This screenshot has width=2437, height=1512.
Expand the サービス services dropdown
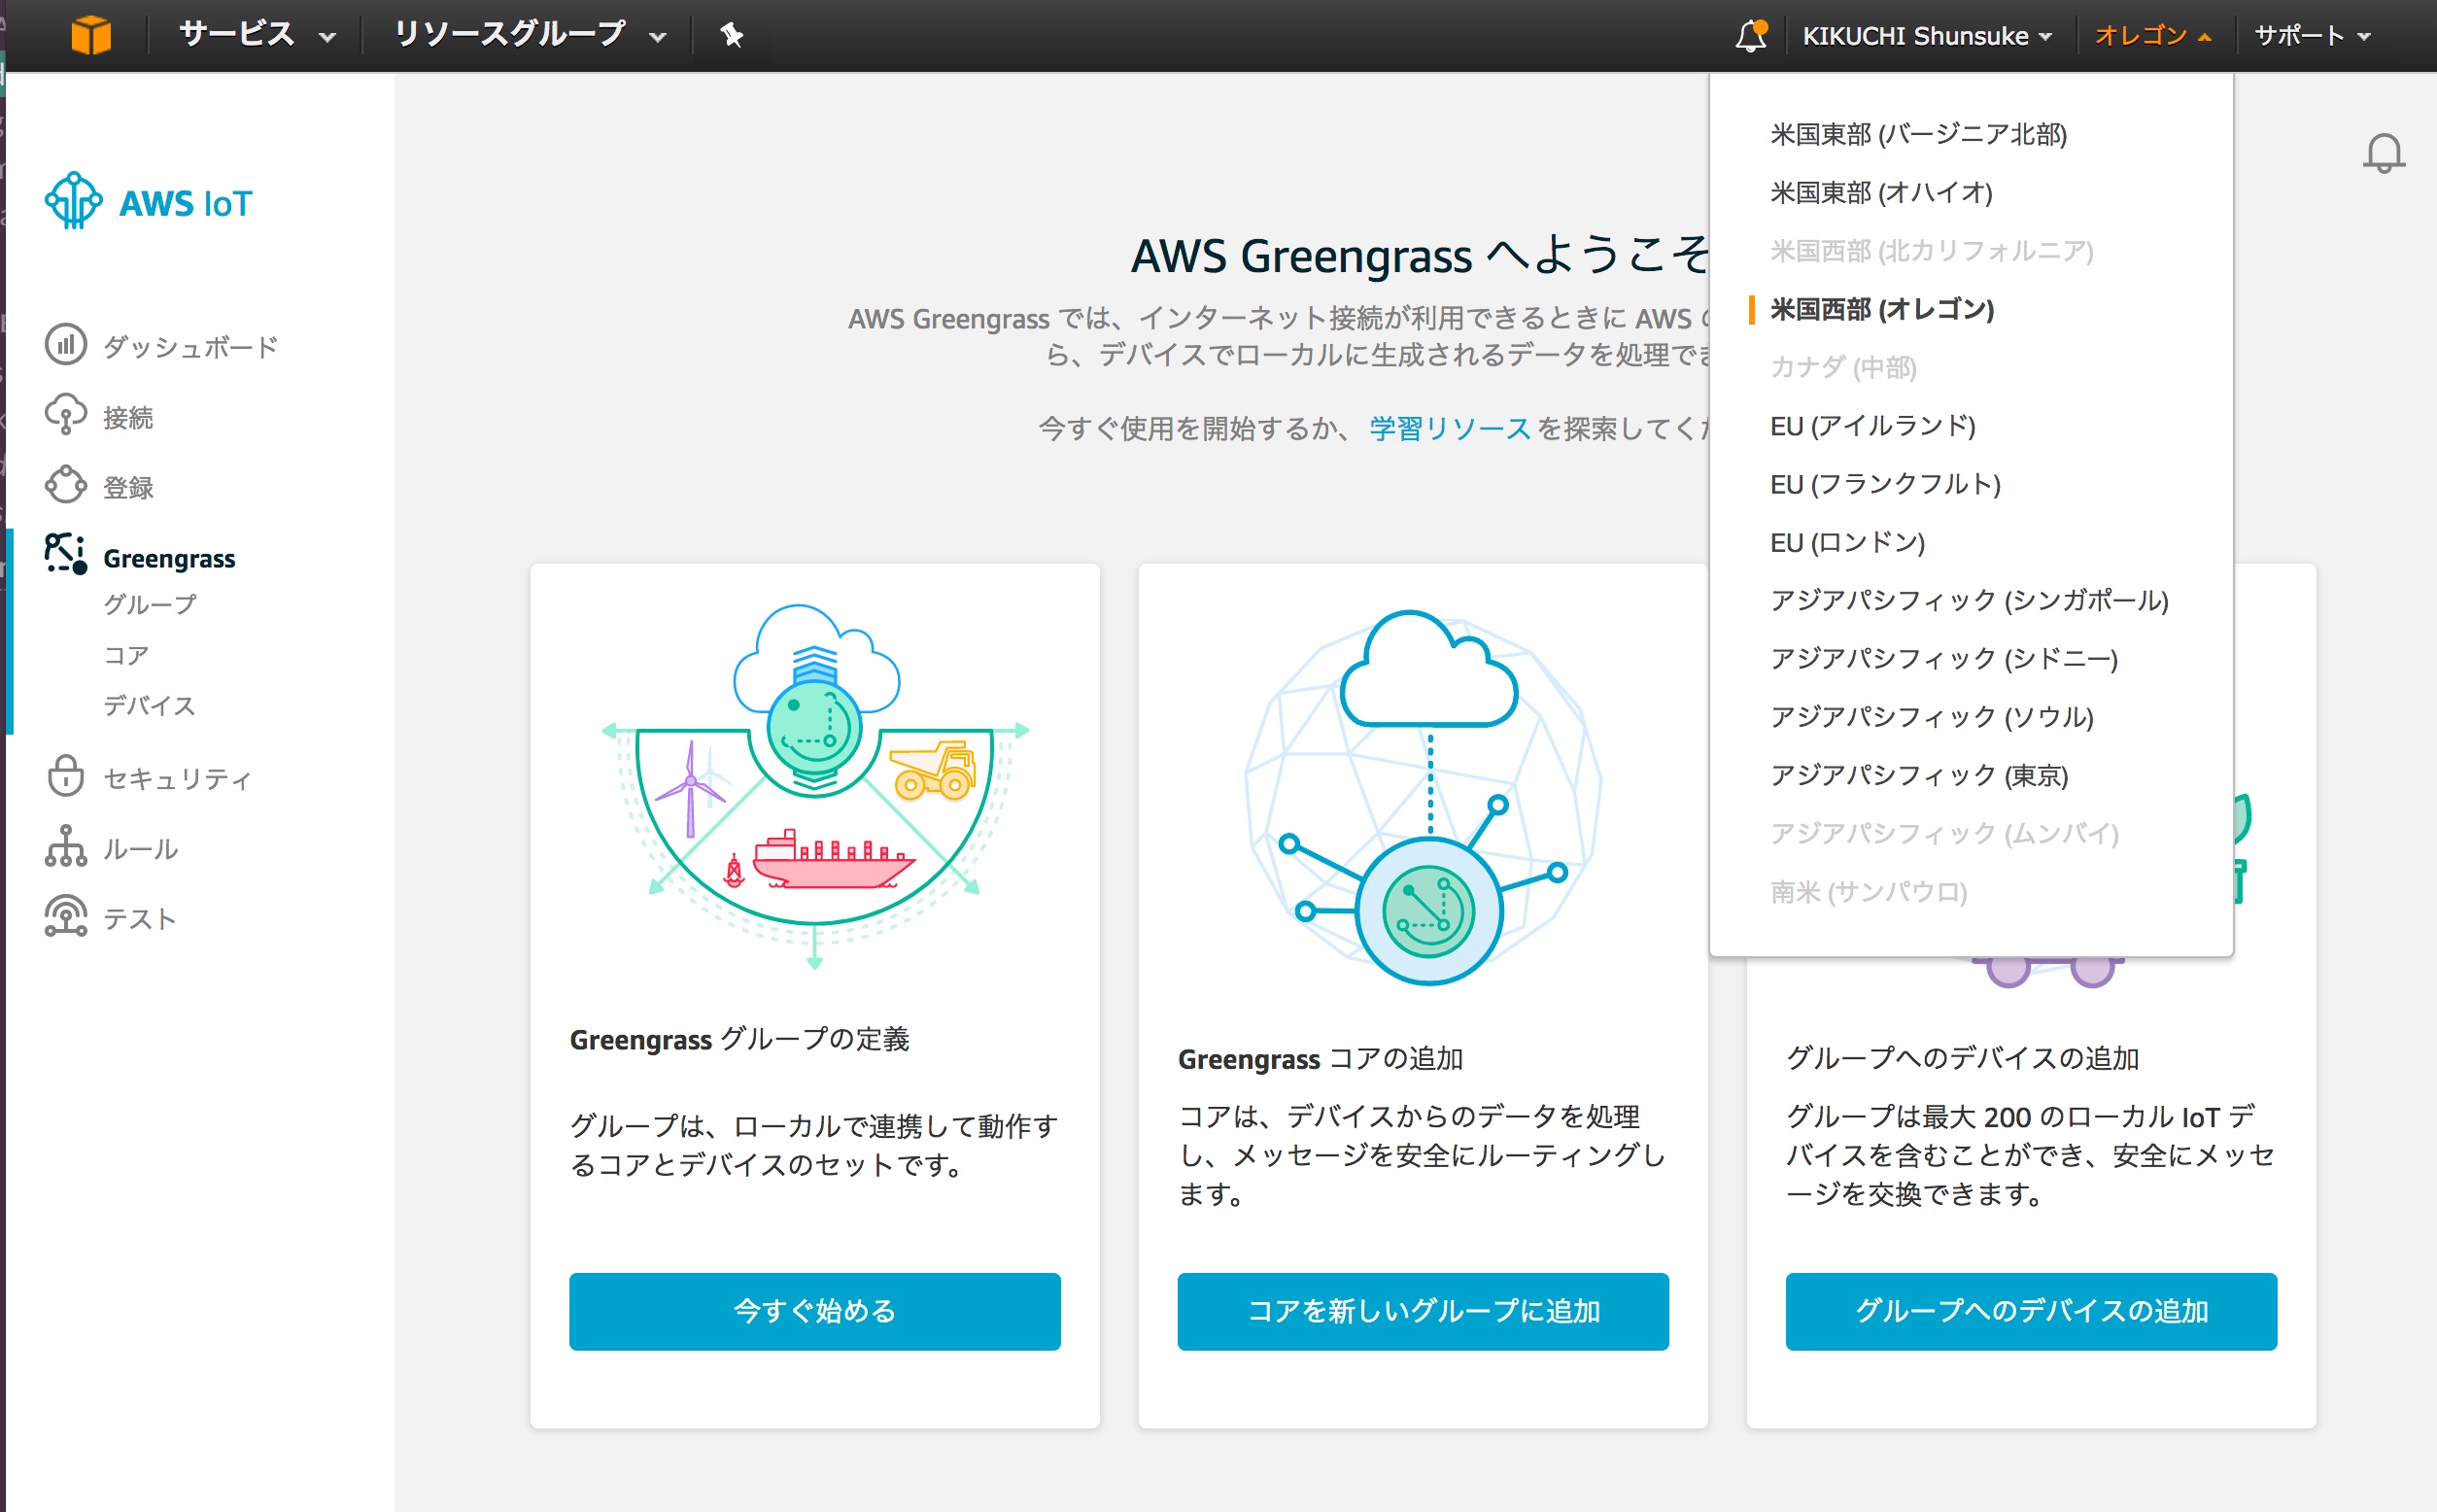[x=257, y=35]
